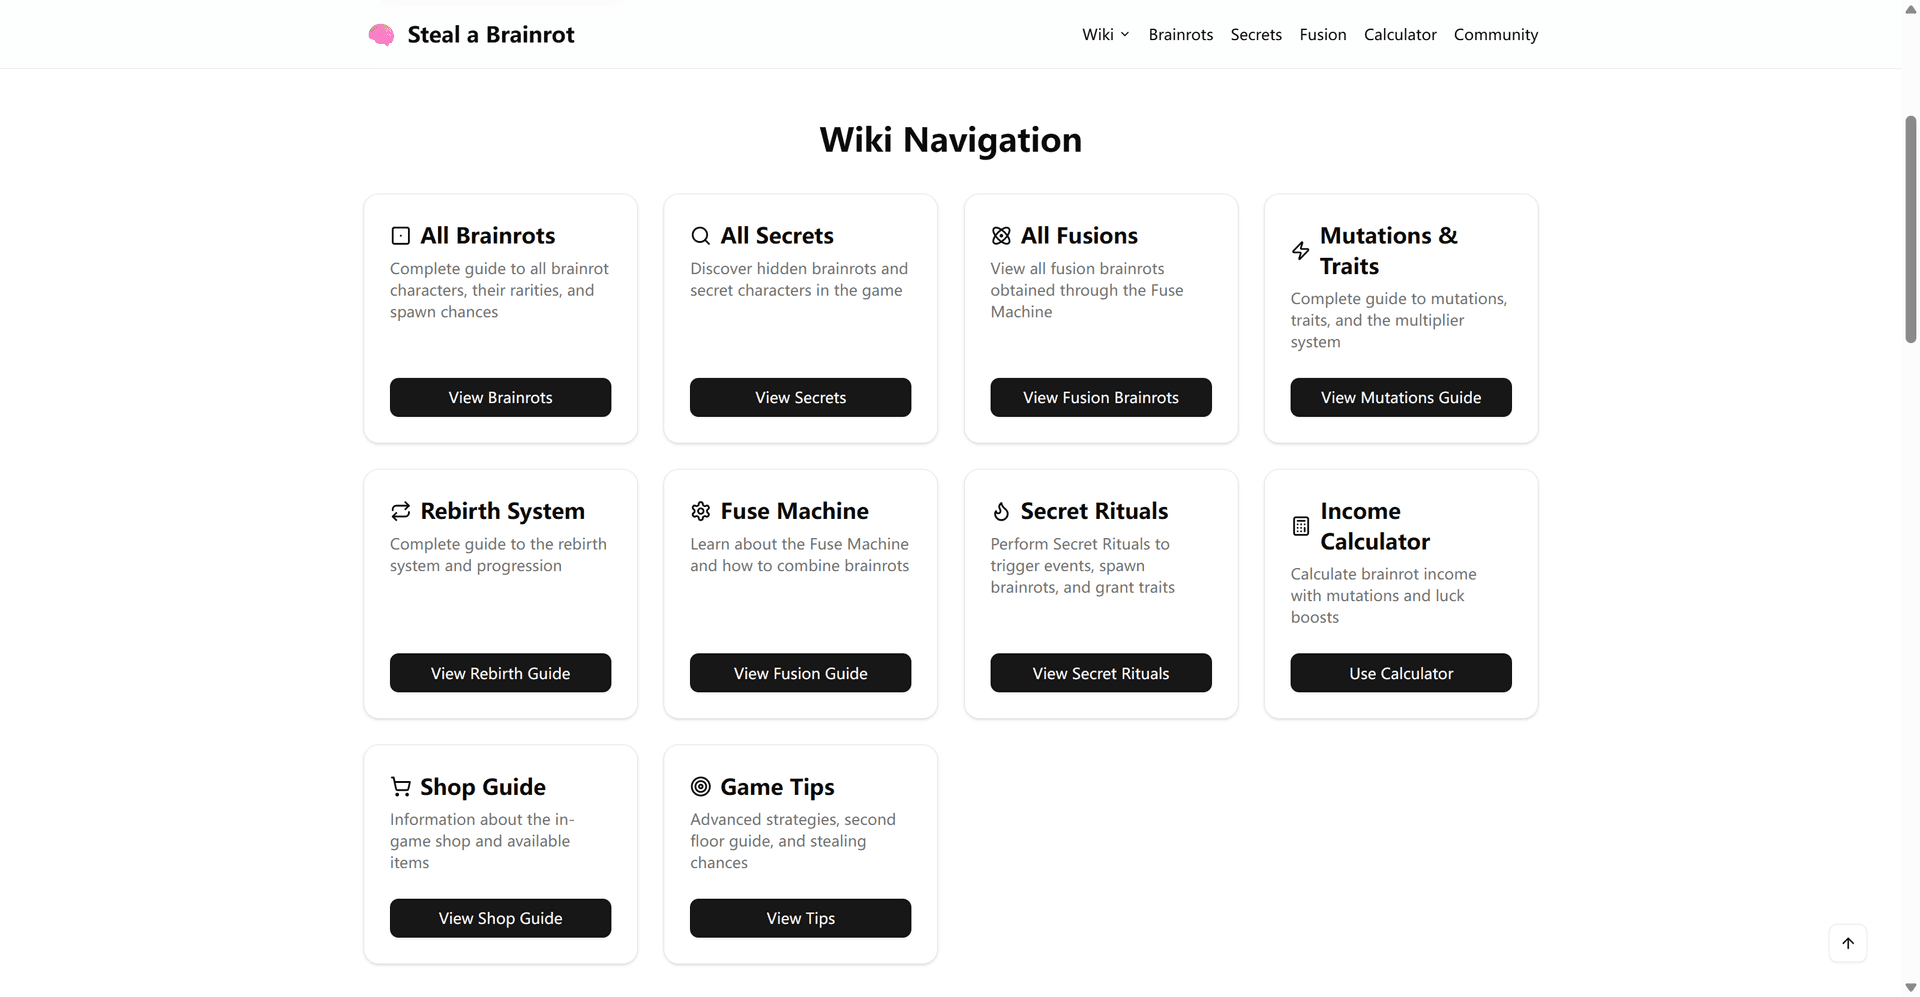The width and height of the screenshot is (1920, 997).
Task: Click the Secret Rituals flame icon
Action: [1001, 512]
